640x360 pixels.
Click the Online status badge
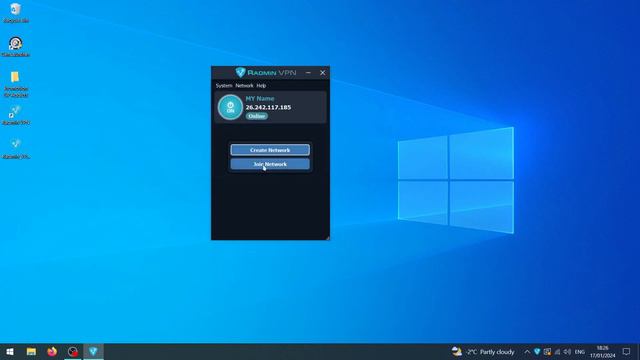click(256, 116)
